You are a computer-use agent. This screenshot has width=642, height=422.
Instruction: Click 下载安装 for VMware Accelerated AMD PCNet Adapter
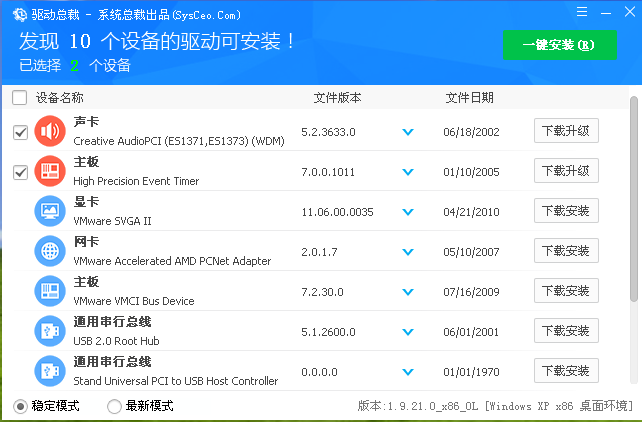[566, 250]
